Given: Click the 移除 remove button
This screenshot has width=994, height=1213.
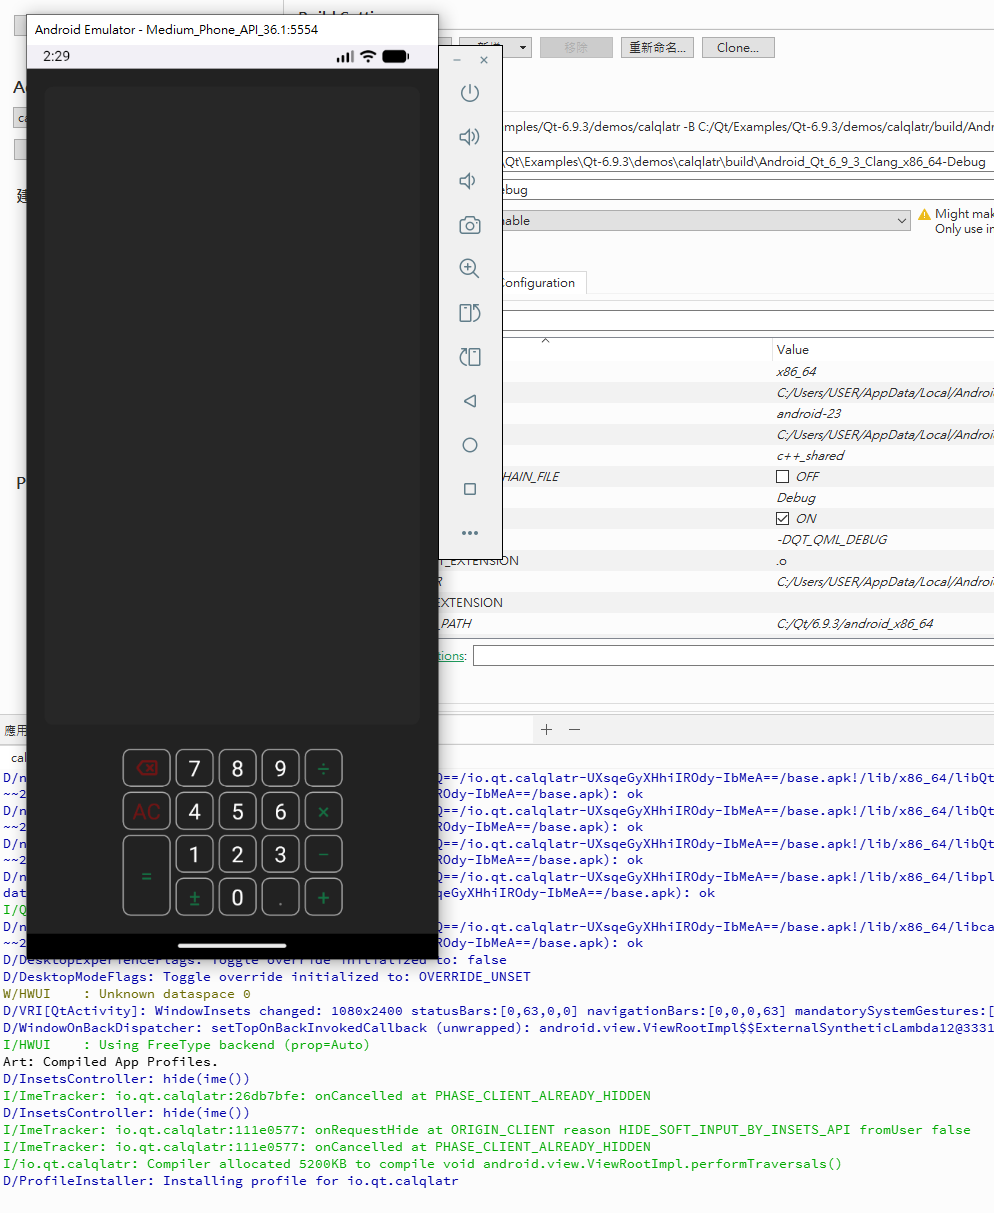Looking at the screenshot, I should tap(576, 47).
